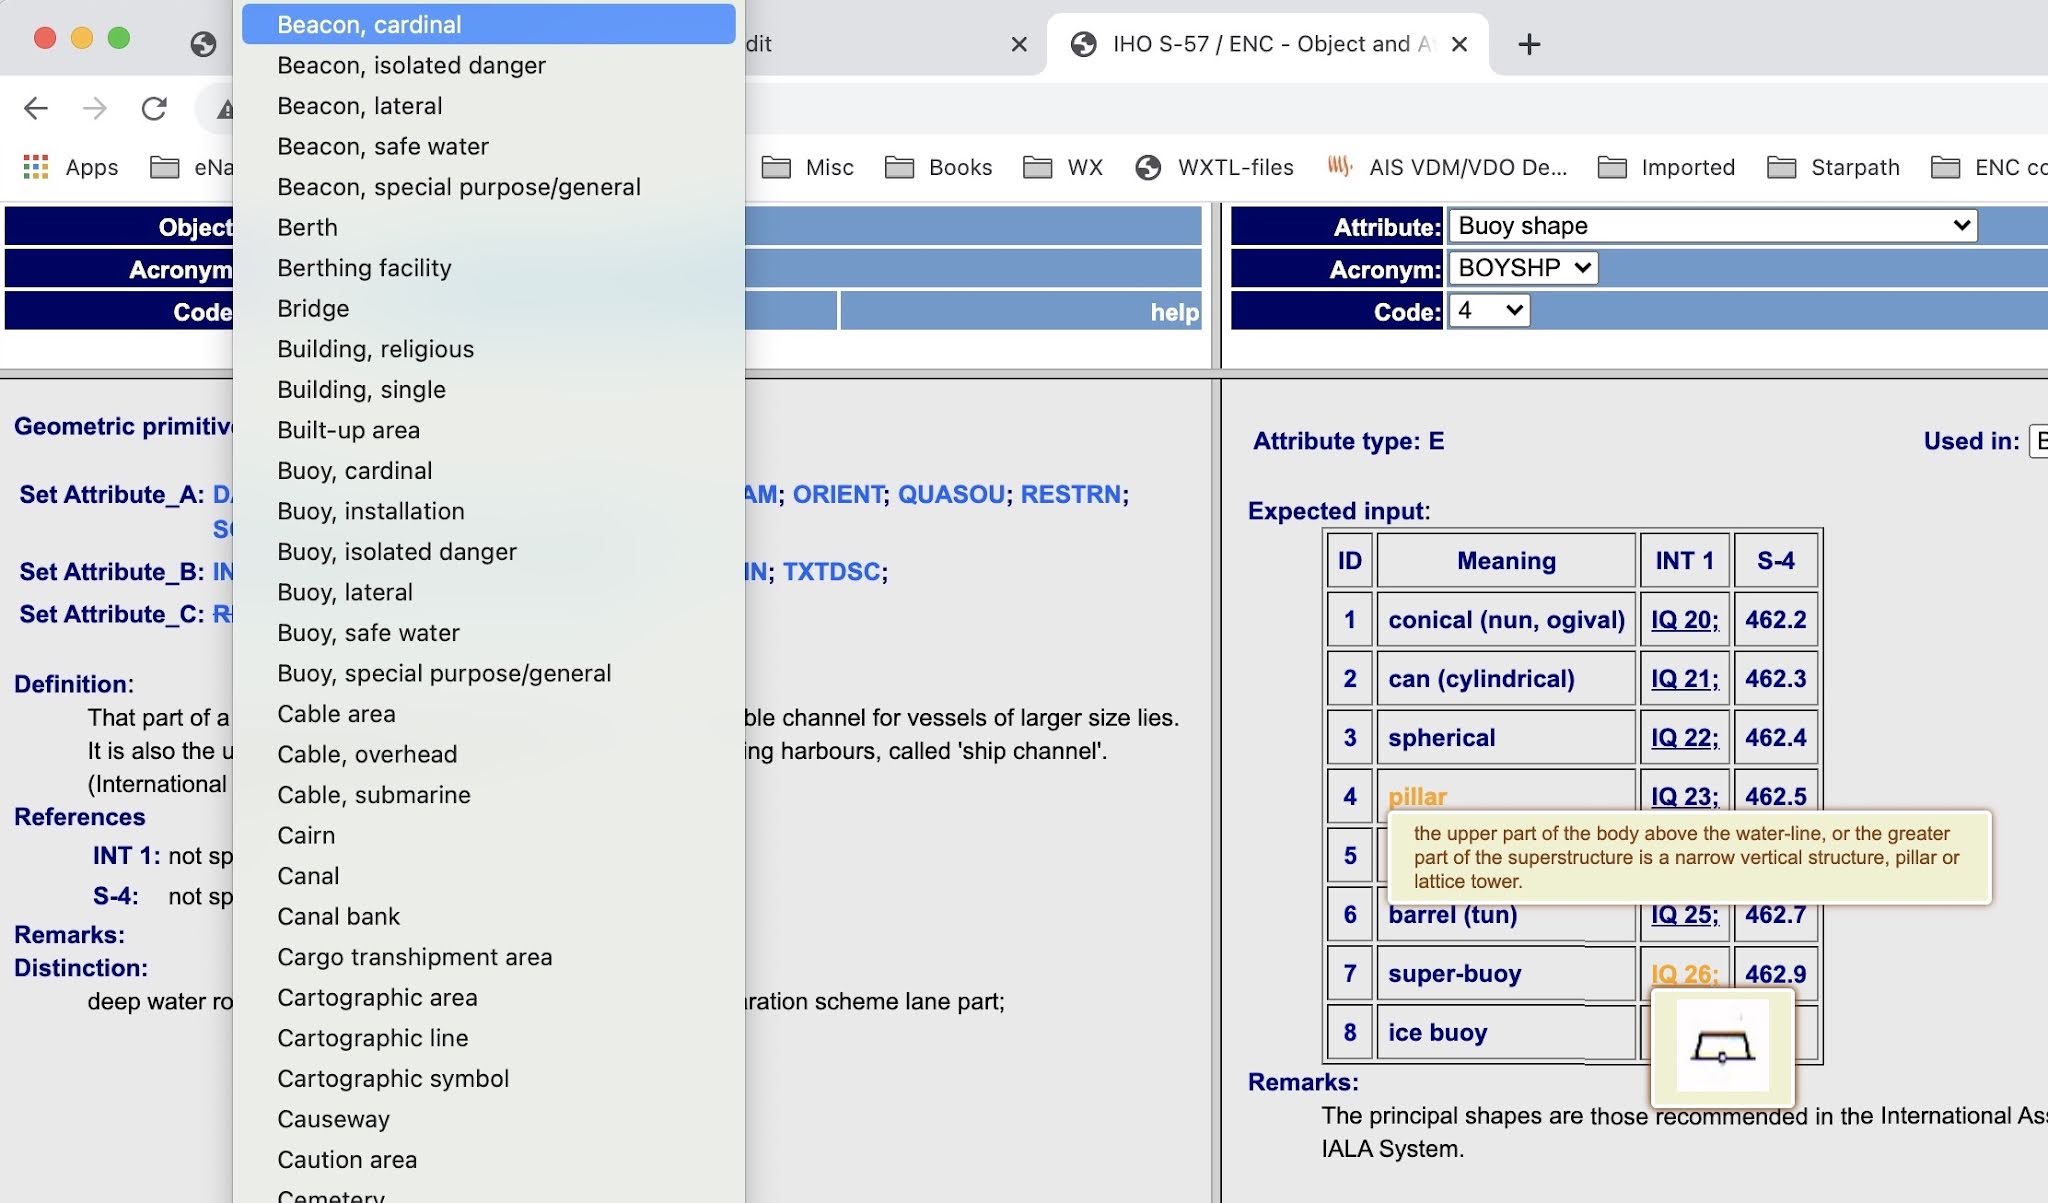Open a new browser tab
The image size is (2048, 1203).
[1528, 44]
